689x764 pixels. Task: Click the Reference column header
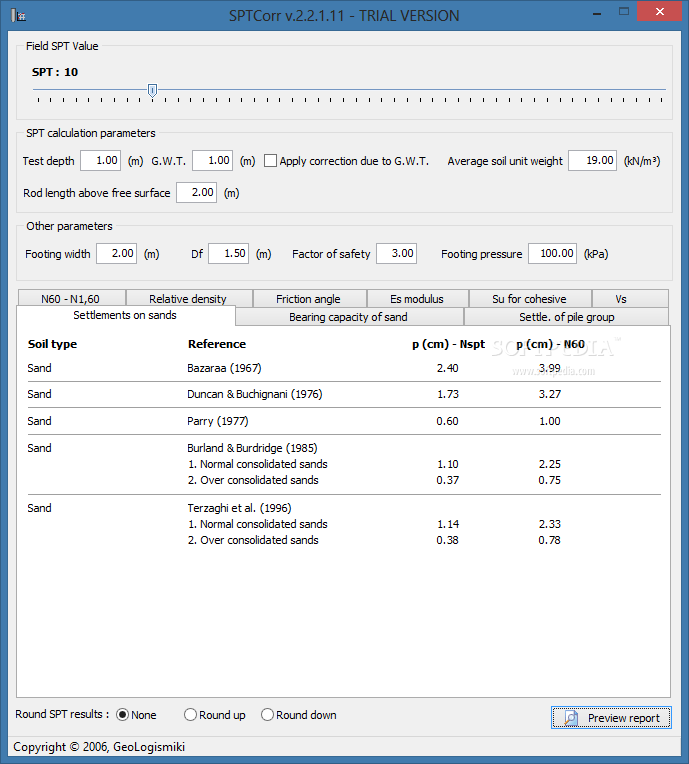click(x=217, y=344)
